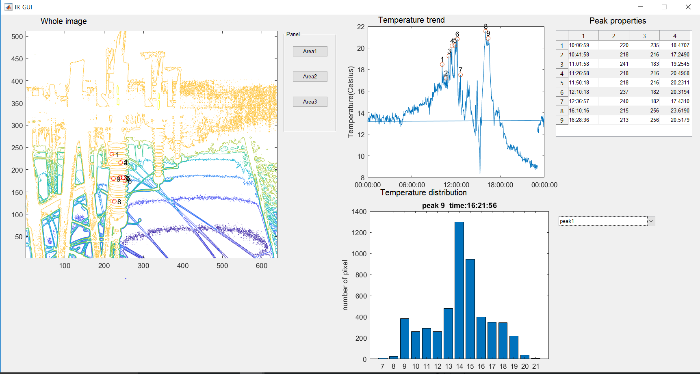The image size is (700, 374).
Task: Click the Temperature trend title
Action: point(411,20)
